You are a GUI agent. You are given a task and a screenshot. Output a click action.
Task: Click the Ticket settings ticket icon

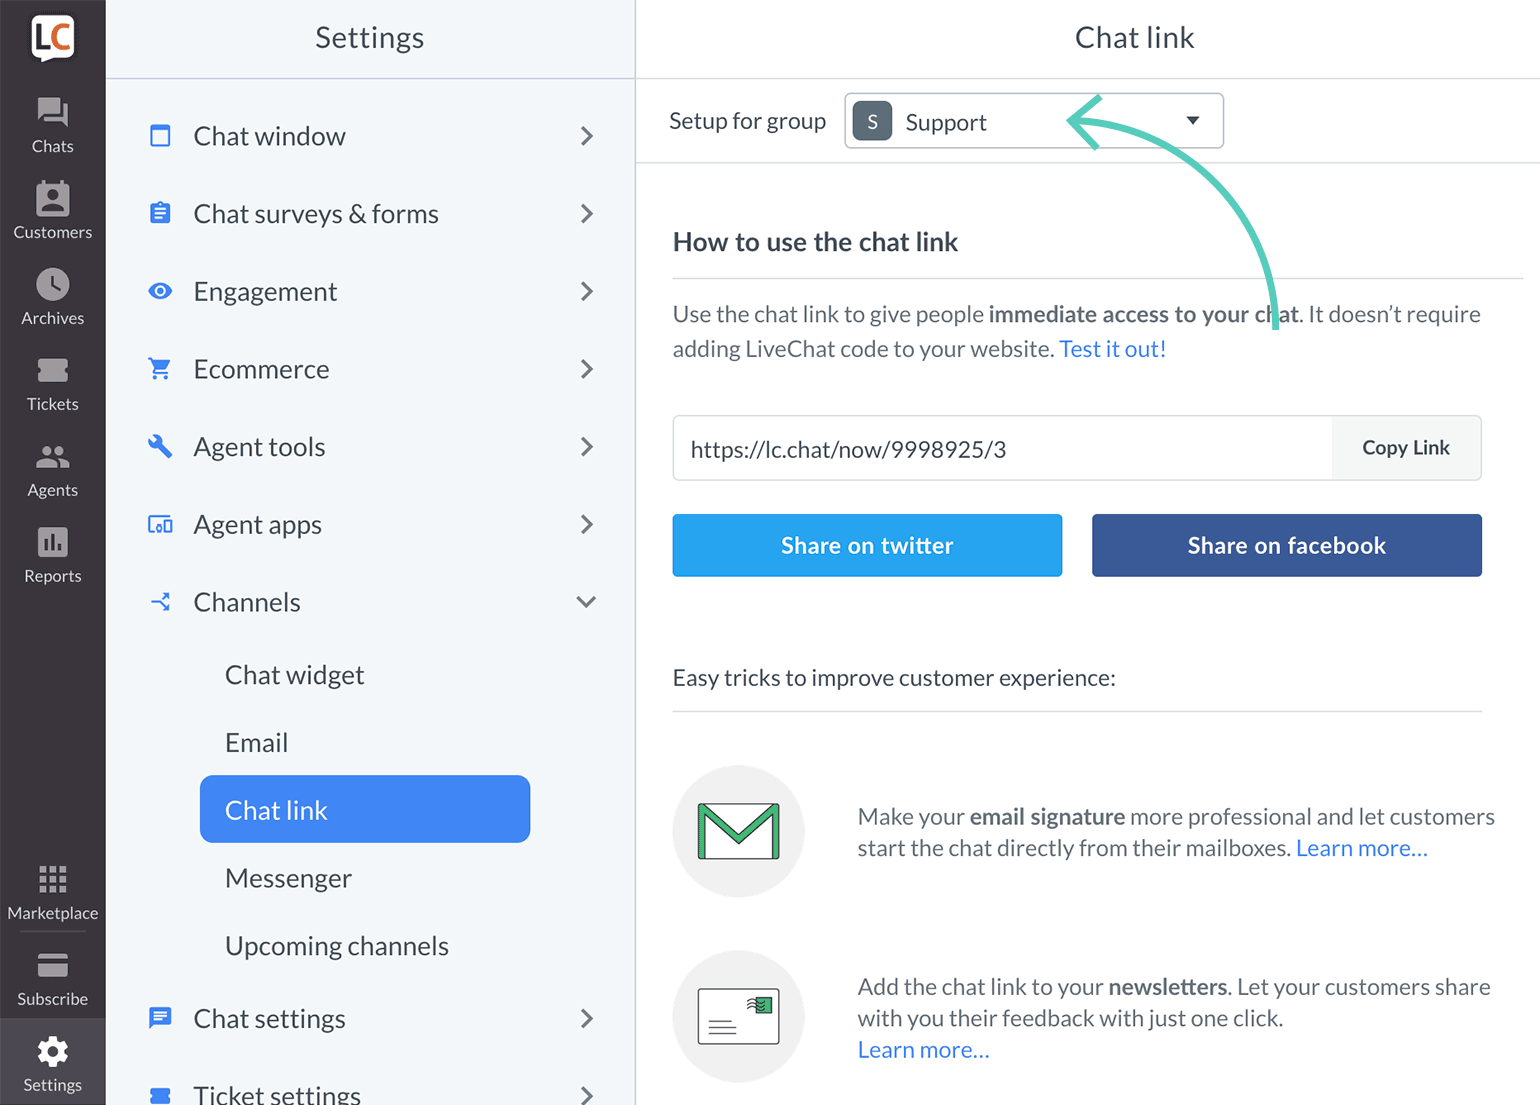point(160,1096)
